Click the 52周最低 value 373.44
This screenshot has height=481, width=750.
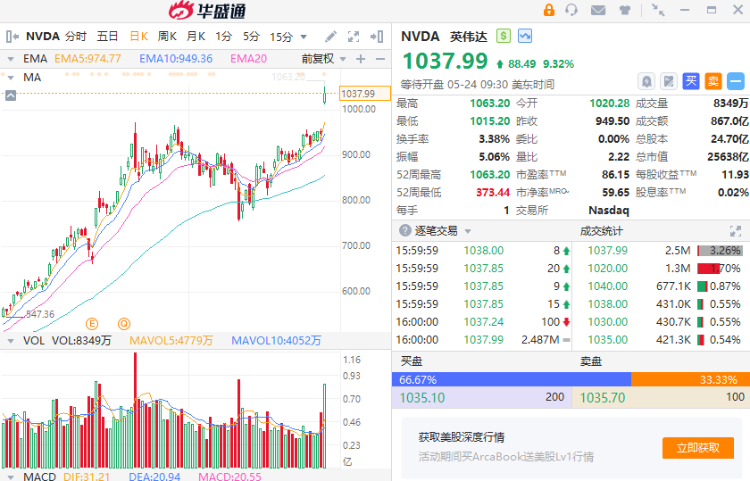point(493,192)
